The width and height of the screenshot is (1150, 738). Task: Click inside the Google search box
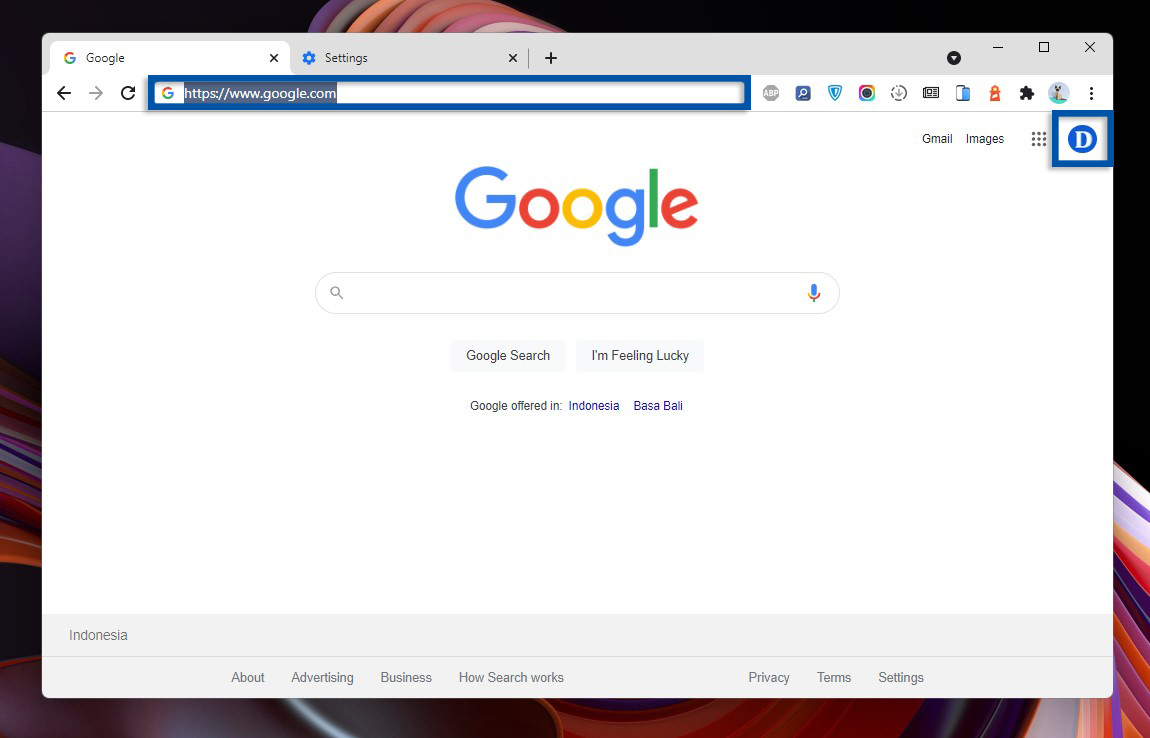(577, 292)
